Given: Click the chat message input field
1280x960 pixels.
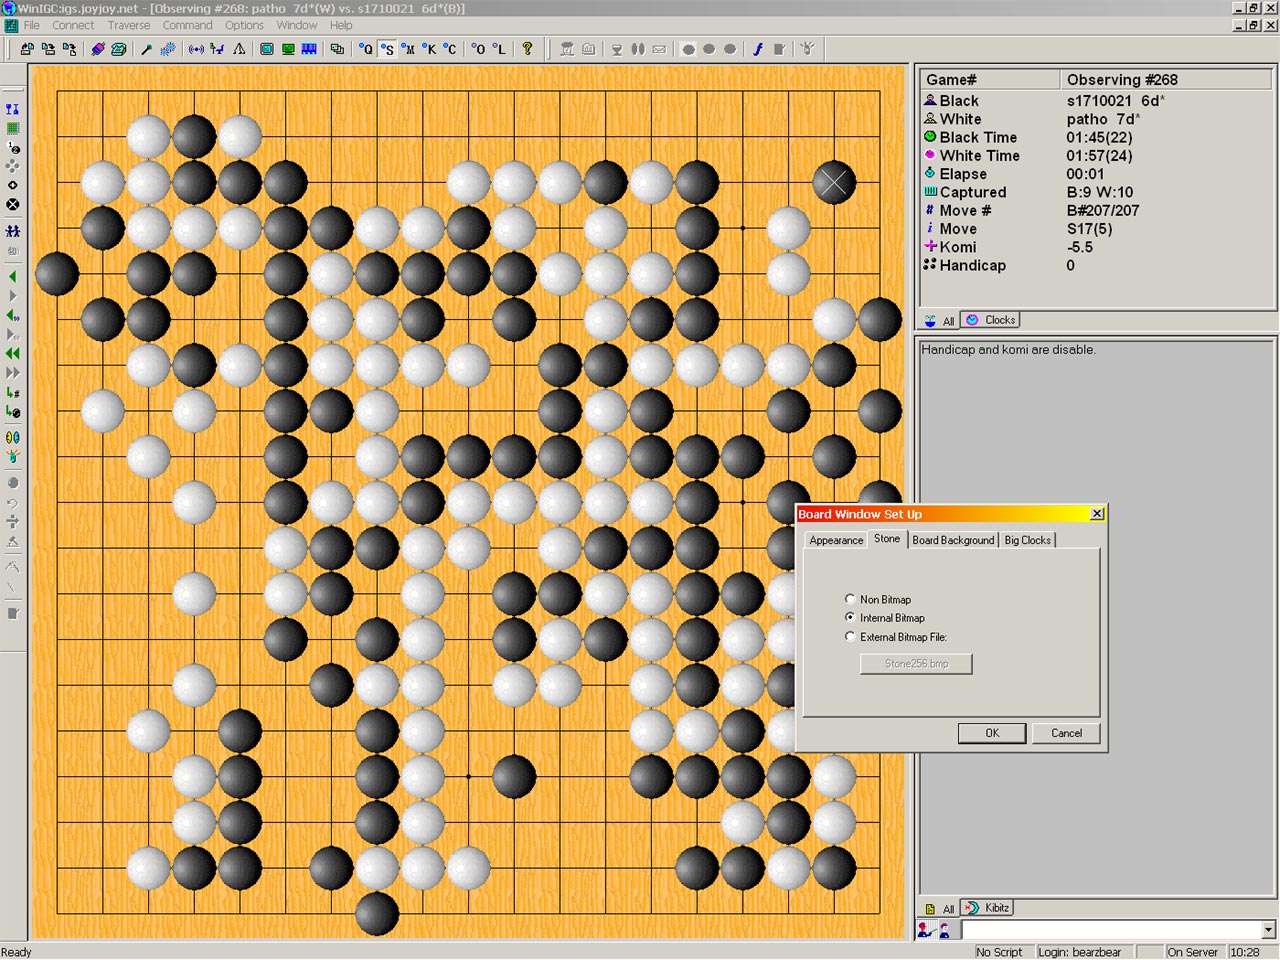Looking at the screenshot, I should coord(1109,930).
